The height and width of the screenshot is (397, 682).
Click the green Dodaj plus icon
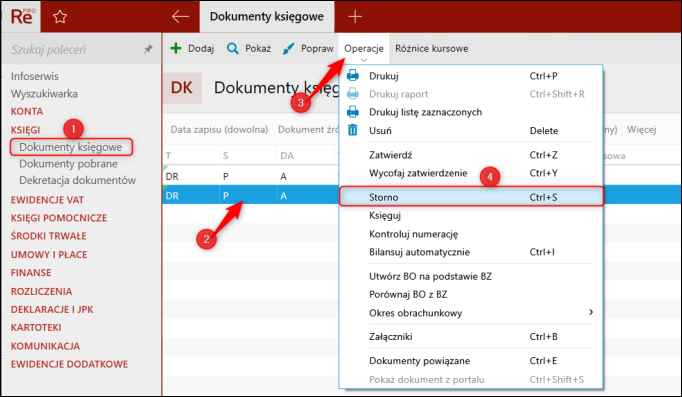pos(176,48)
